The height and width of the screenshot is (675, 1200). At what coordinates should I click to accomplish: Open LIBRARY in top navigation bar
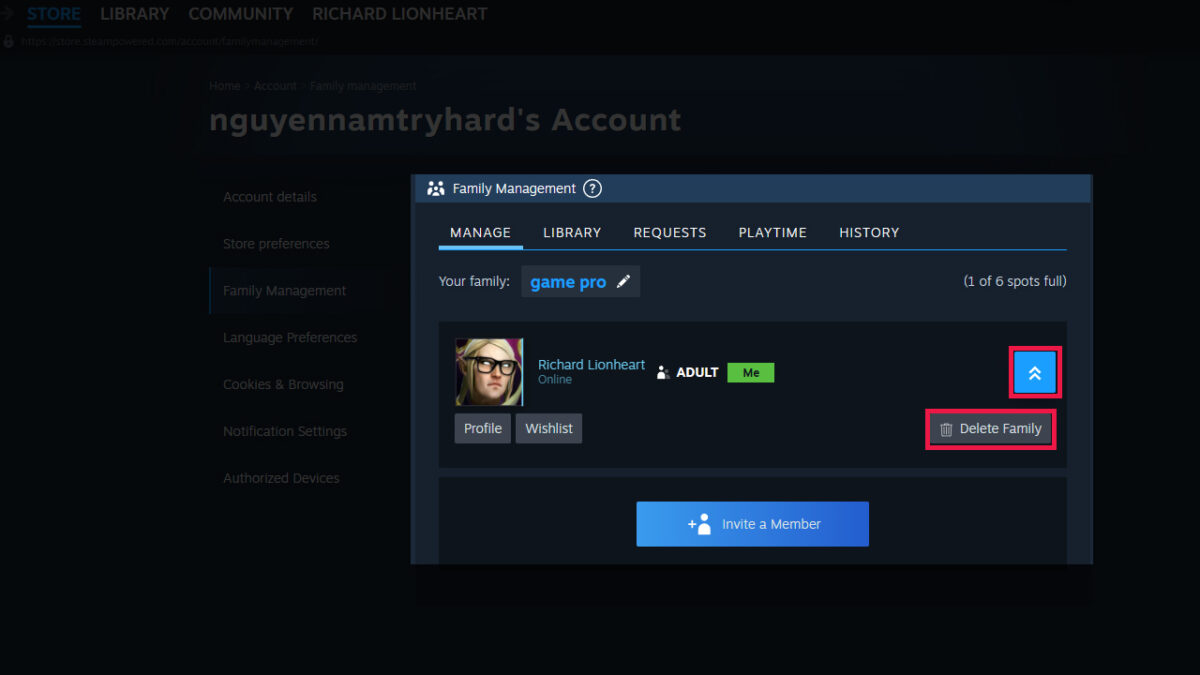tap(135, 14)
